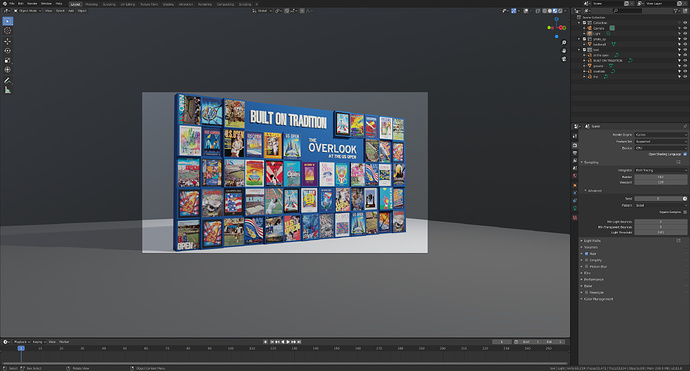Enable the Simplify checkbox
The width and height of the screenshot is (690, 371).
(x=587, y=260)
